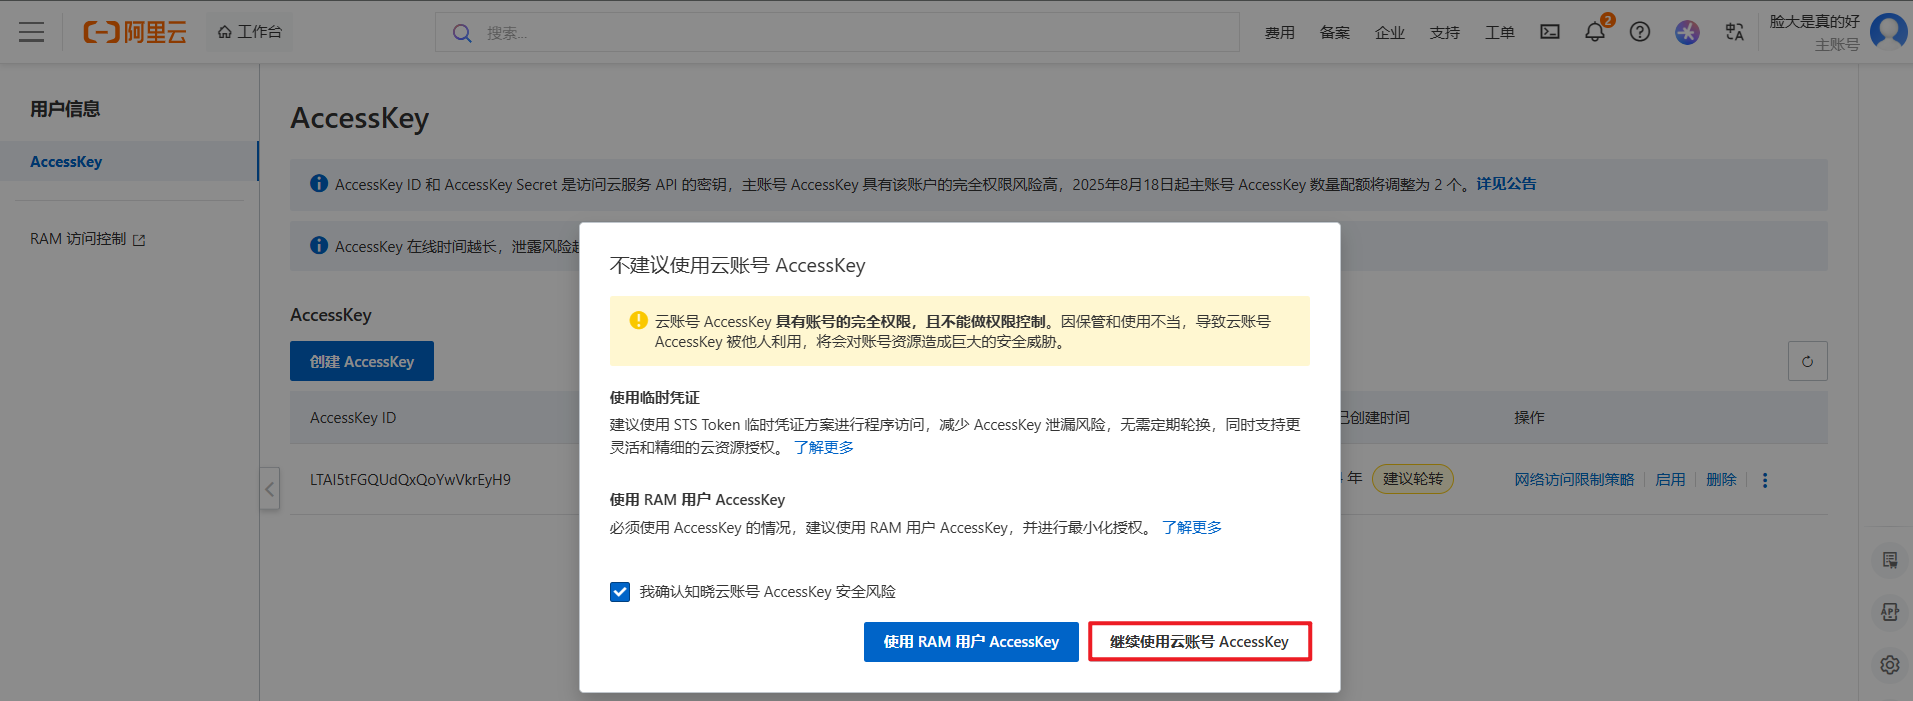Viewport: 1913px width, 701px height.
Task: Open the settings gear on right edge
Action: tap(1890, 664)
